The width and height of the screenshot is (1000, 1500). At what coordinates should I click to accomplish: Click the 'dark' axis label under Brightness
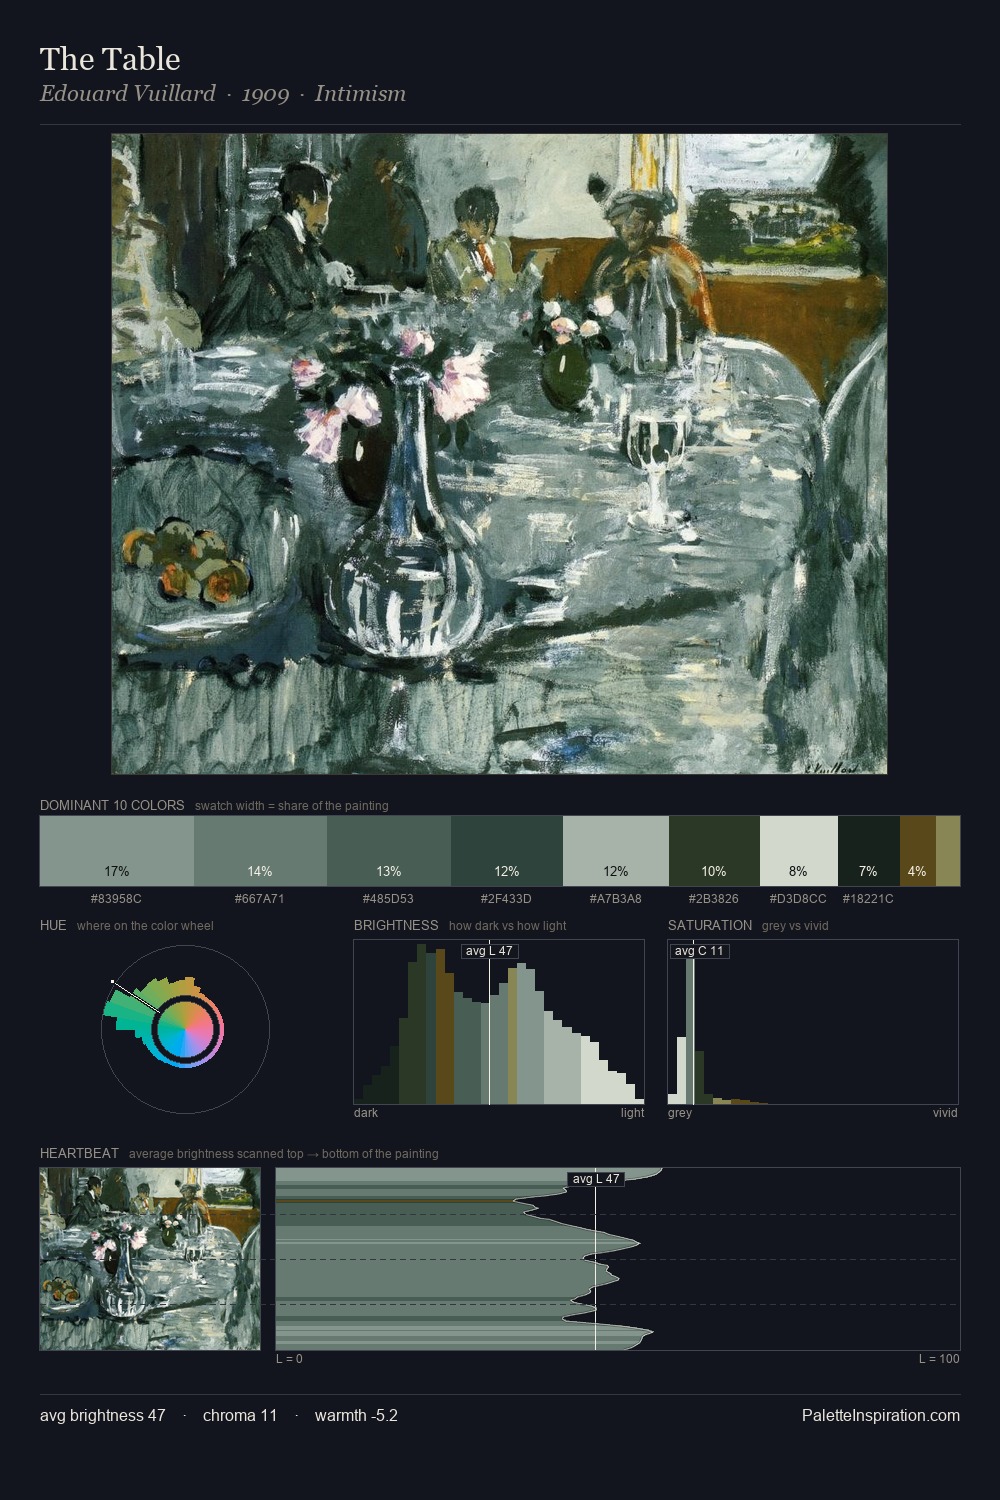366,1113
